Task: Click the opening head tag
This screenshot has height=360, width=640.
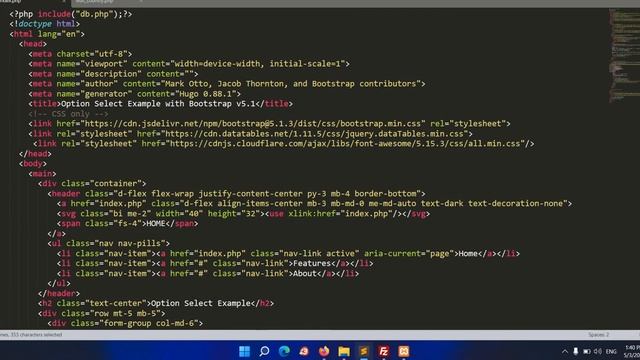Action: coord(33,44)
